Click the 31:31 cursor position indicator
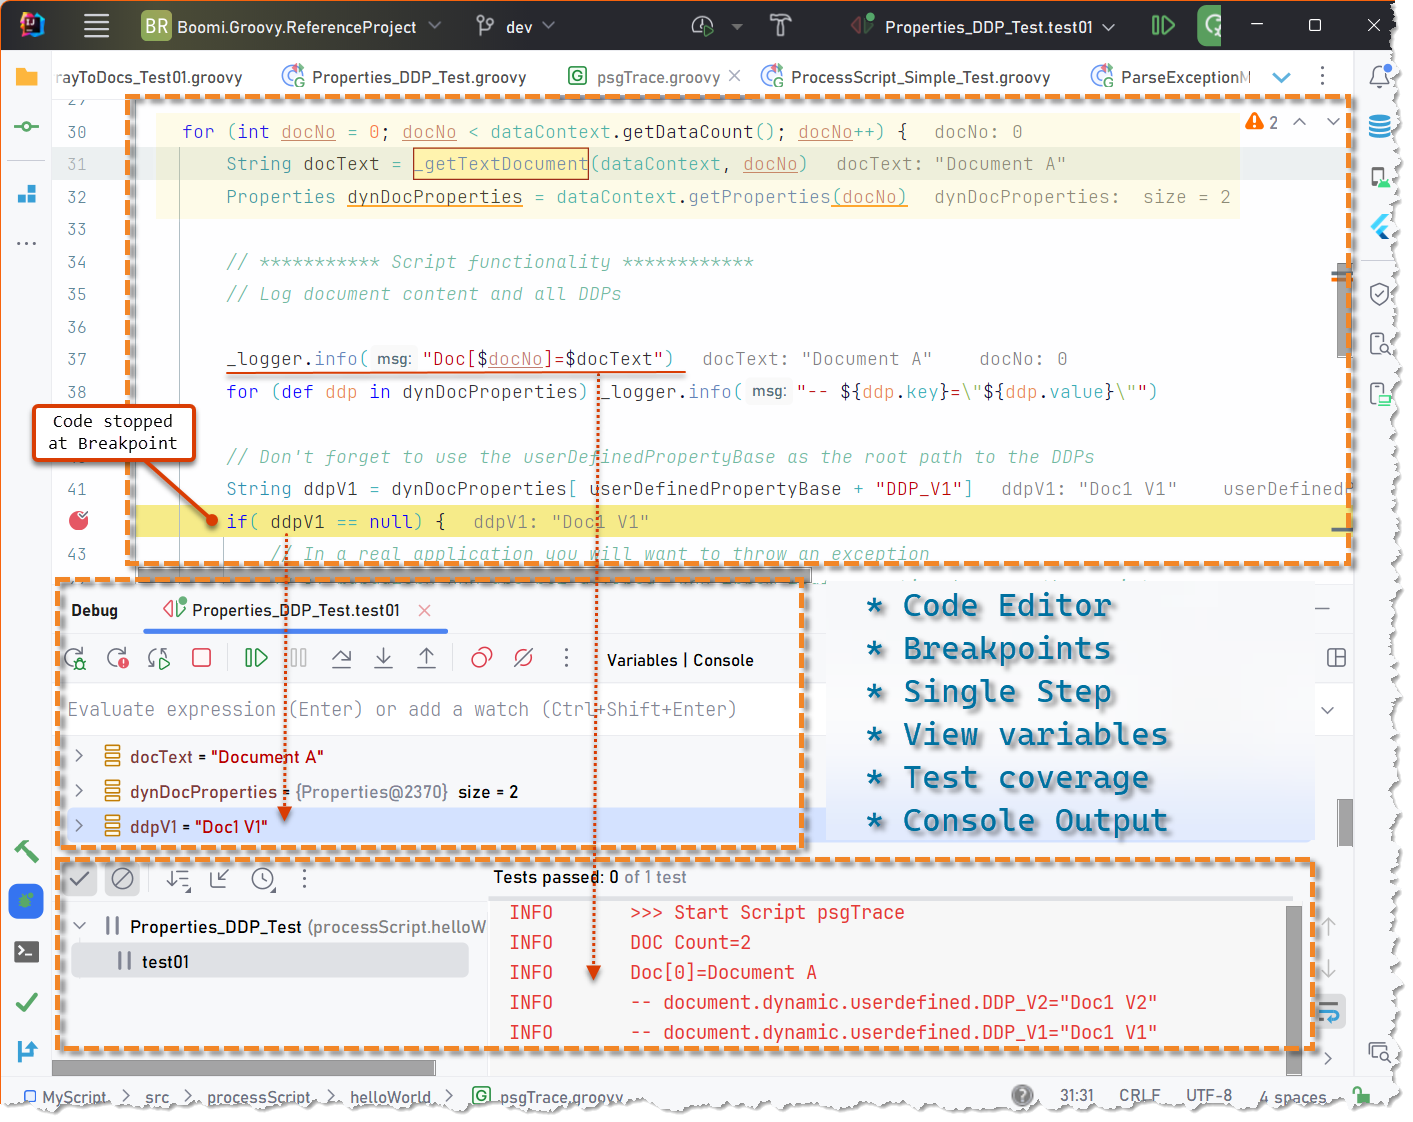 (1077, 1096)
